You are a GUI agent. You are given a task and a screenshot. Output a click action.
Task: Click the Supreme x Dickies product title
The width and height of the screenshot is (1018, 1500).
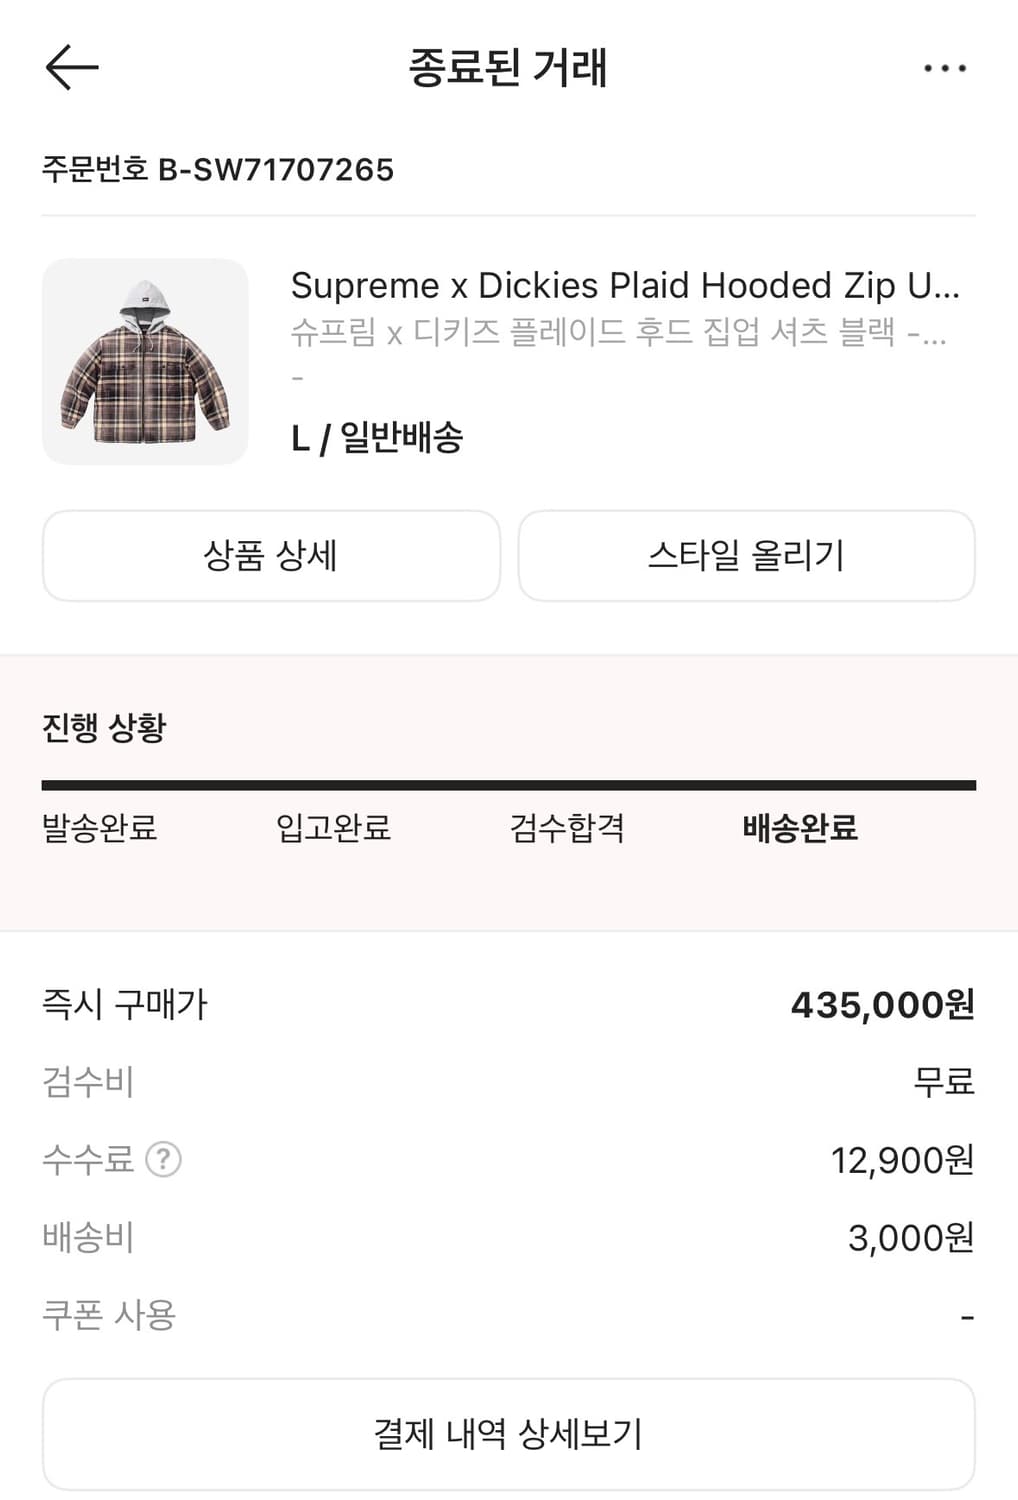click(625, 286)
